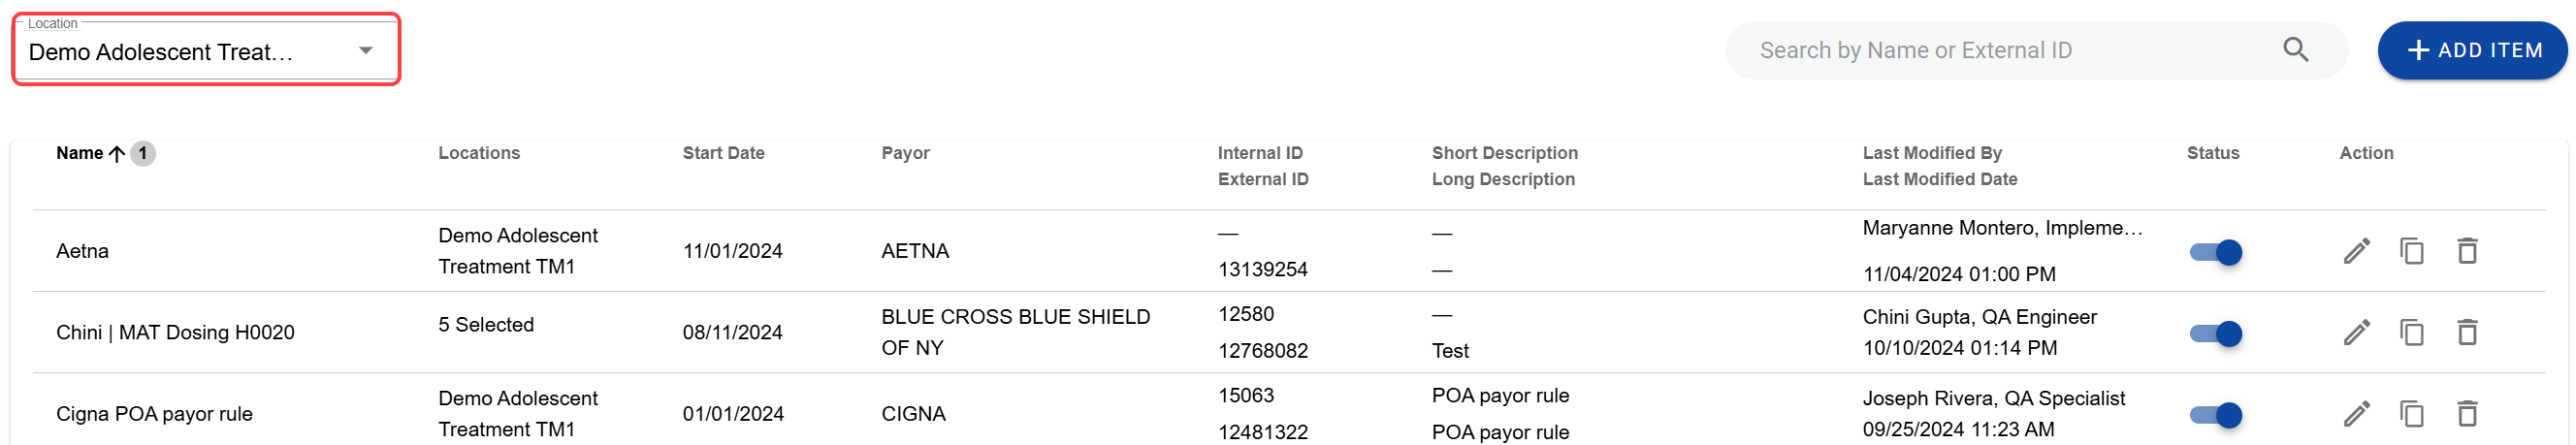Click the search magnifier icon
This screenshot has height=445, width=2576.
(2295, 50)
